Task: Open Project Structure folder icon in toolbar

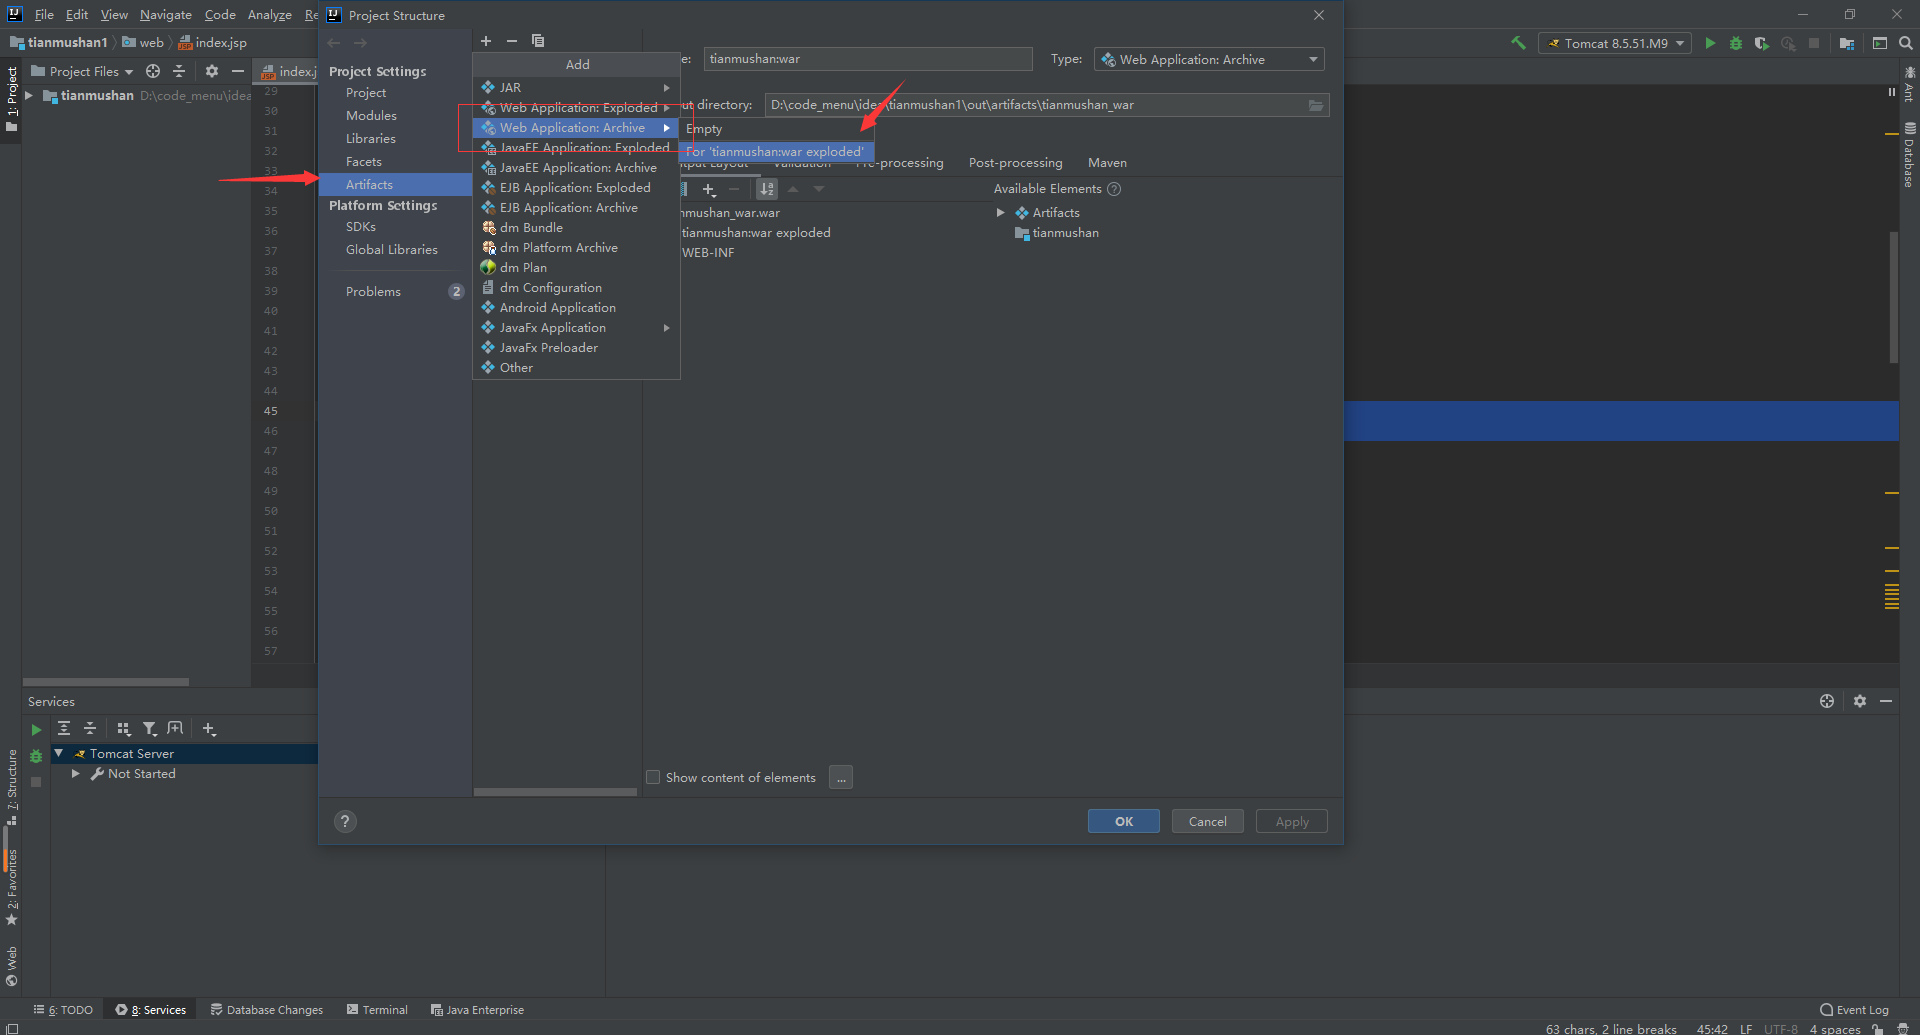Action: [1847, 43]
